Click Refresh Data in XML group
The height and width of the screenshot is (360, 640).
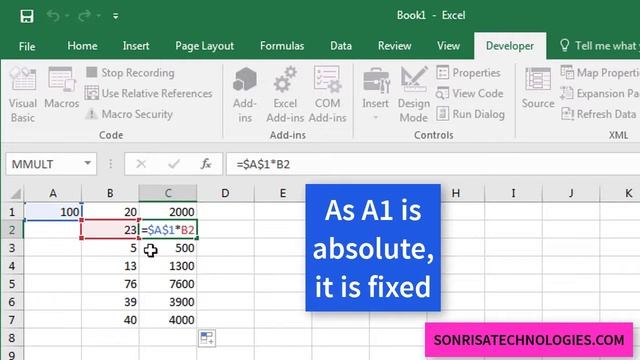[599, 114]
